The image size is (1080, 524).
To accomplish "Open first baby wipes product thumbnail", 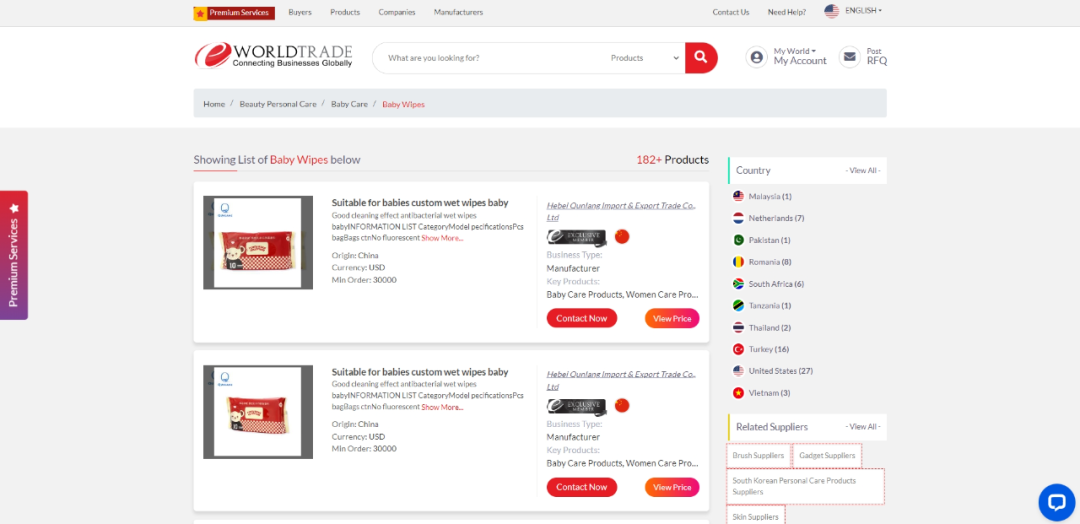I will coord(258,243).
